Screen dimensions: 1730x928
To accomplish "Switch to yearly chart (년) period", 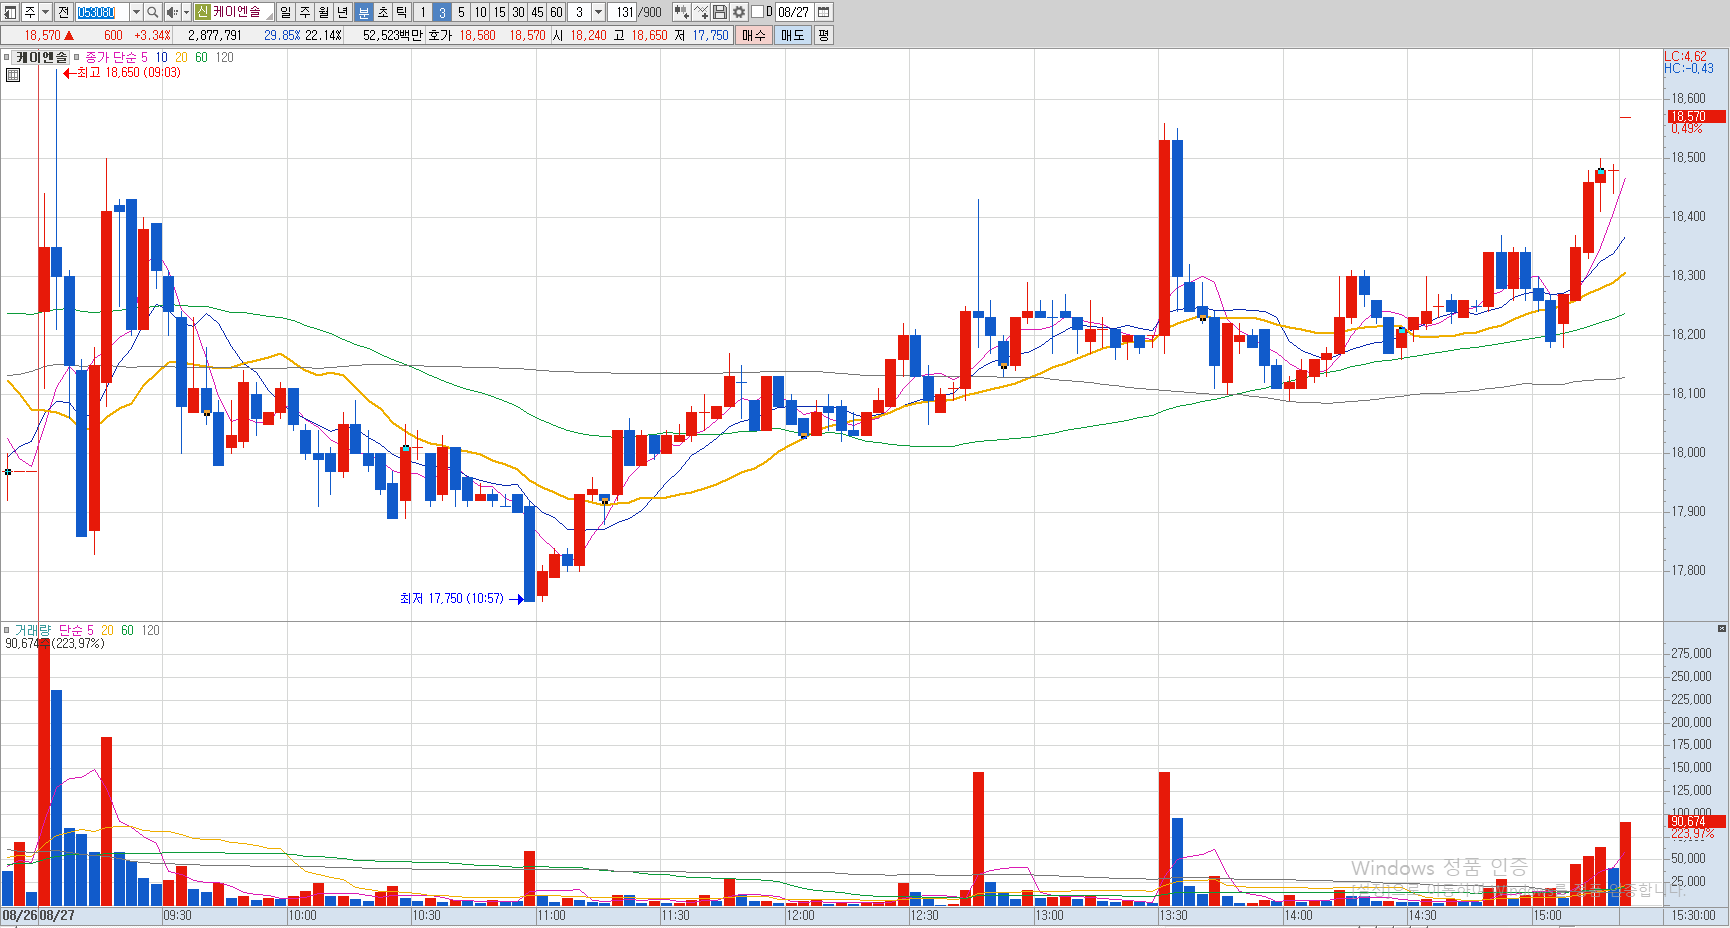I will (343, 12).
